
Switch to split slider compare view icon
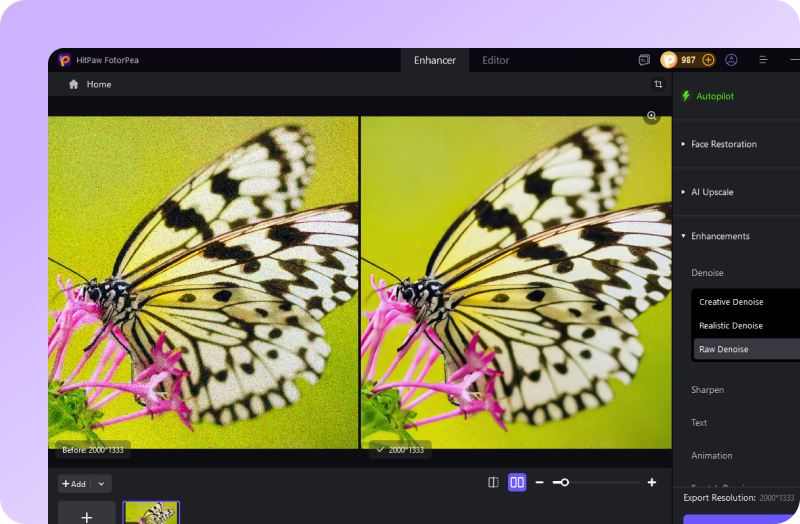493,483
